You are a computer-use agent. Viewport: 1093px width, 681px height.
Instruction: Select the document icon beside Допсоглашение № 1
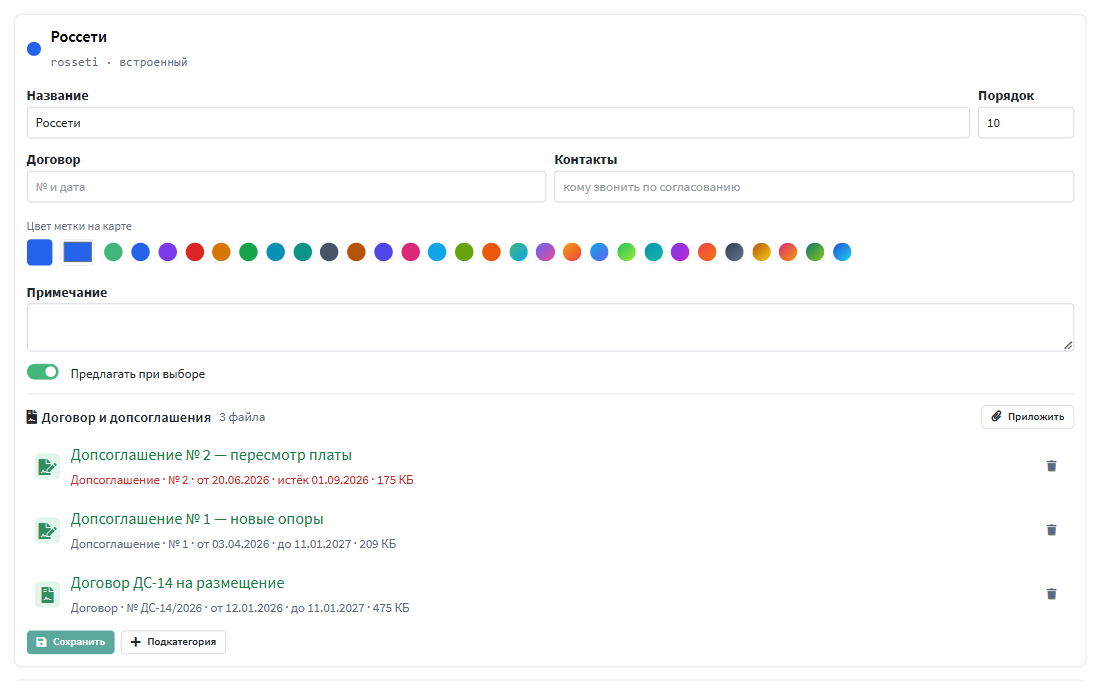point(47,531)
